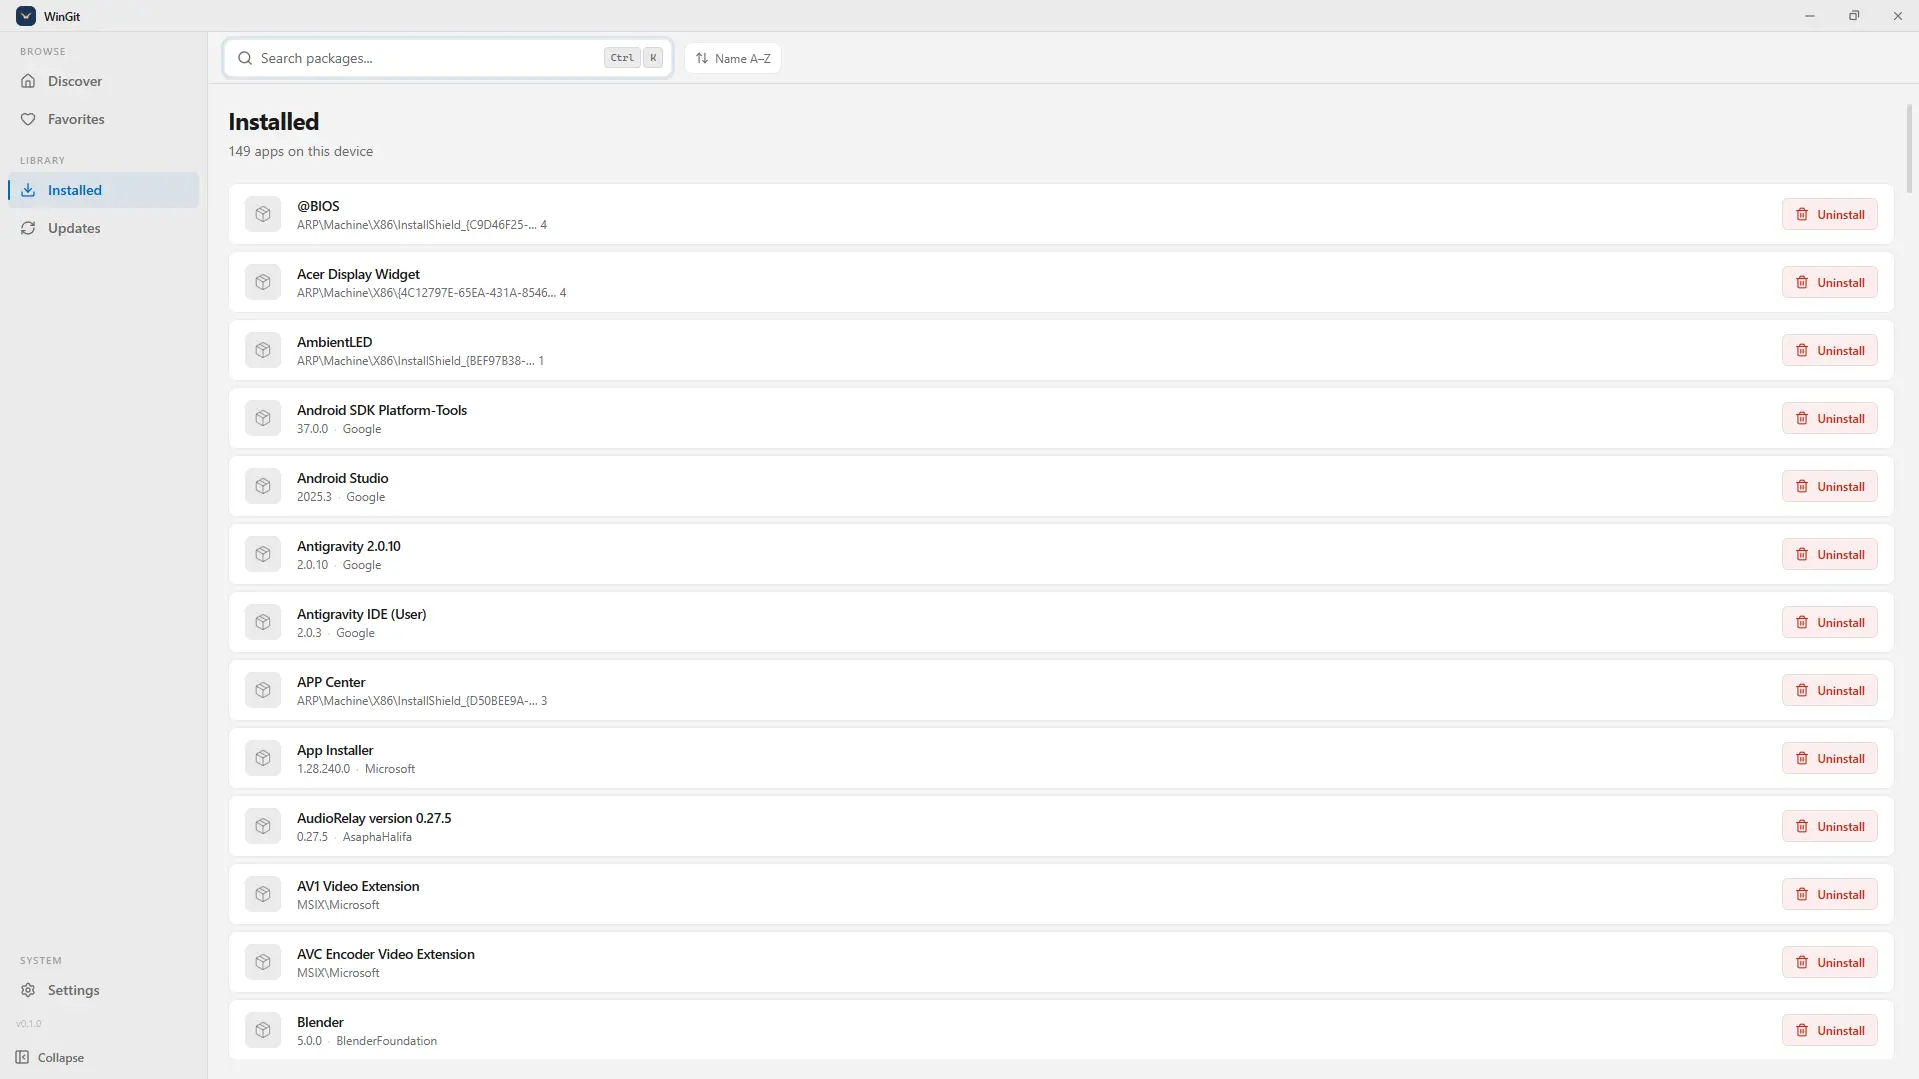This screenshot has width=1919, height=1079.
Task: Click the AmbientLED package icon
Action: (x=263, y=350)
